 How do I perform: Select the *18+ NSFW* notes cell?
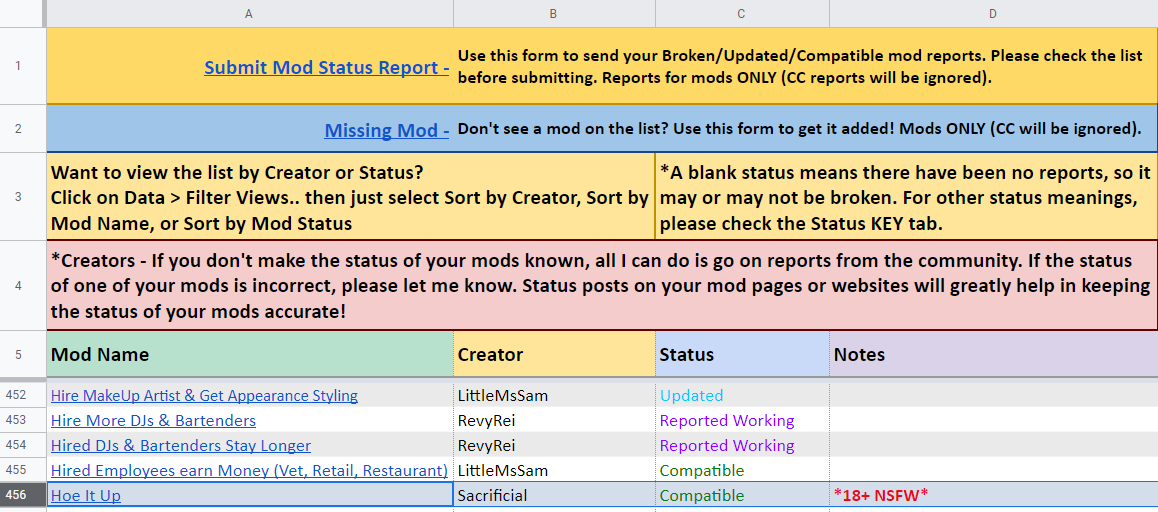click(993, 496)
